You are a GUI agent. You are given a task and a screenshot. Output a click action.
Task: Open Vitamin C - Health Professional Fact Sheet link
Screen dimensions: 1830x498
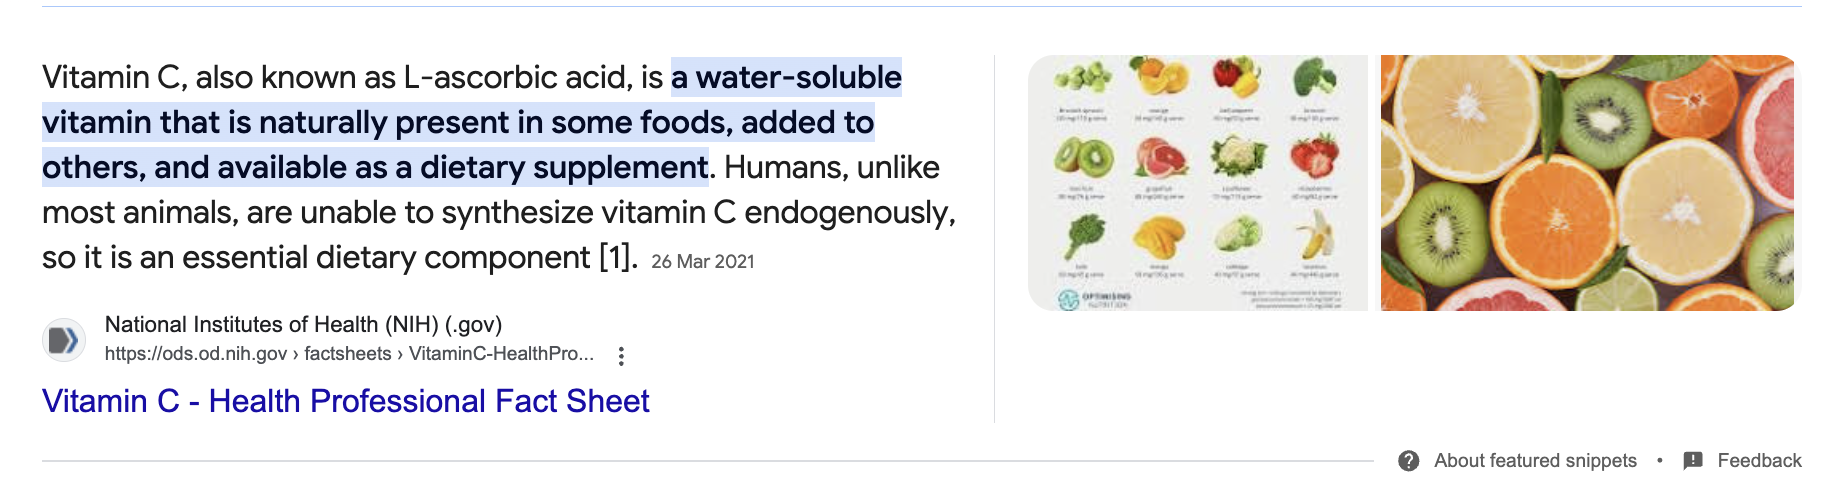pyautogui.click(x=346, y=401)
